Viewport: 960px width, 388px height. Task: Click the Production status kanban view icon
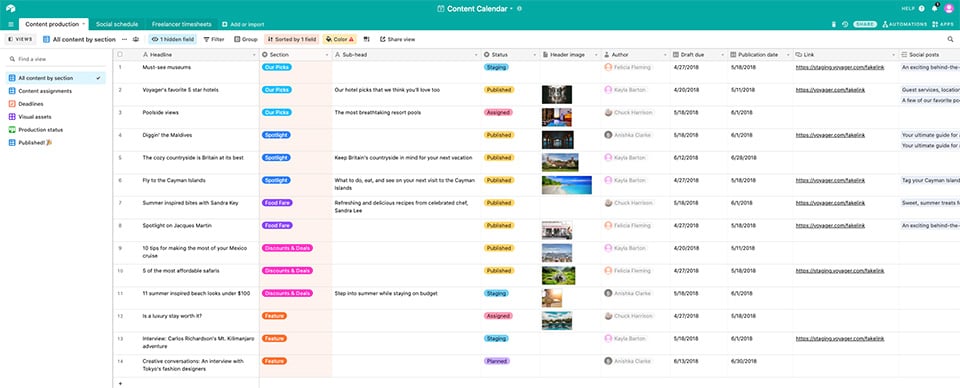[12, 130]
